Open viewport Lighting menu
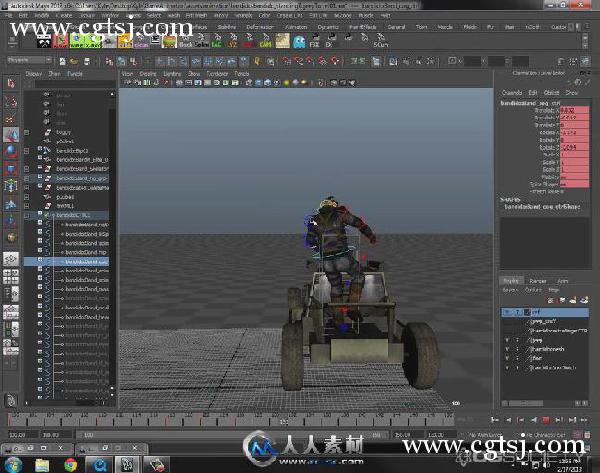The width and height of the screenshot is (600, 473). click(172, 74)
